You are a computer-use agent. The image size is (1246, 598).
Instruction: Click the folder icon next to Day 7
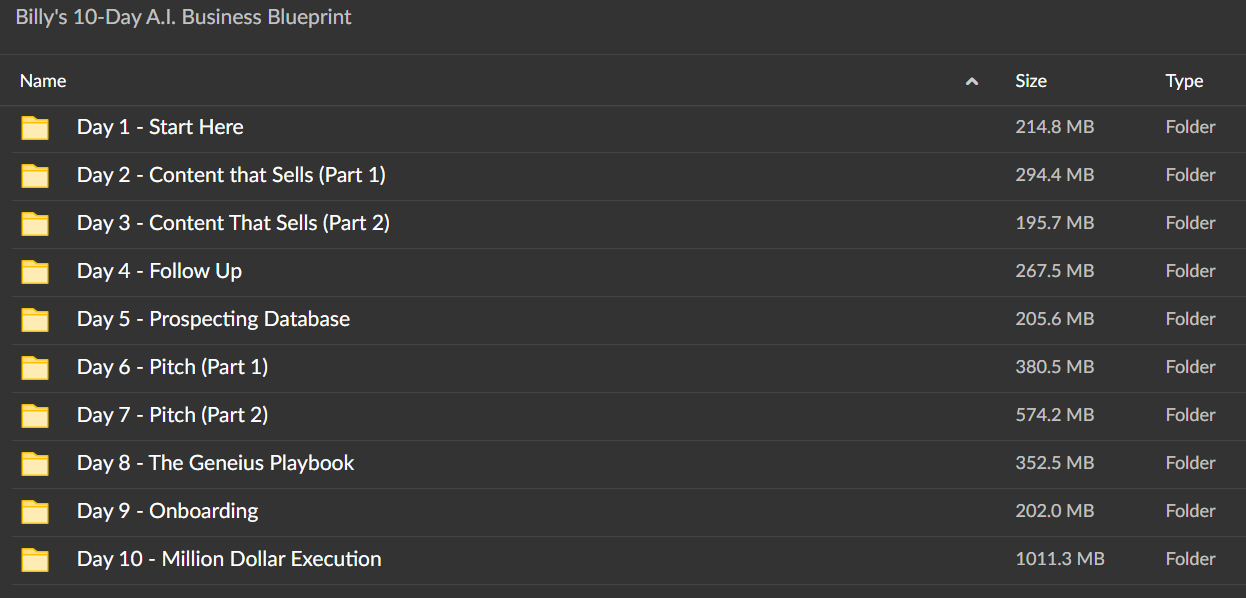coord(35,416)
